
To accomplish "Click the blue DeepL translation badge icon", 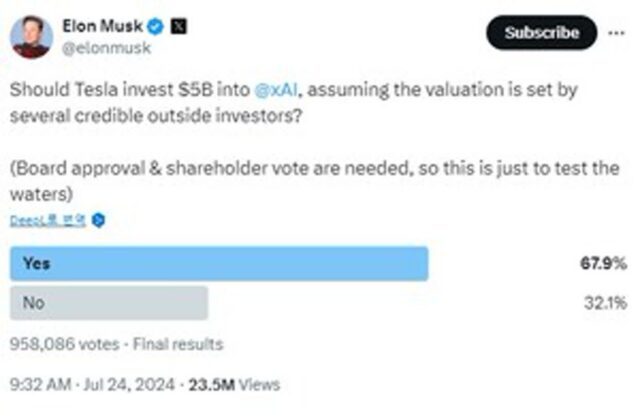I will point(98,220).
